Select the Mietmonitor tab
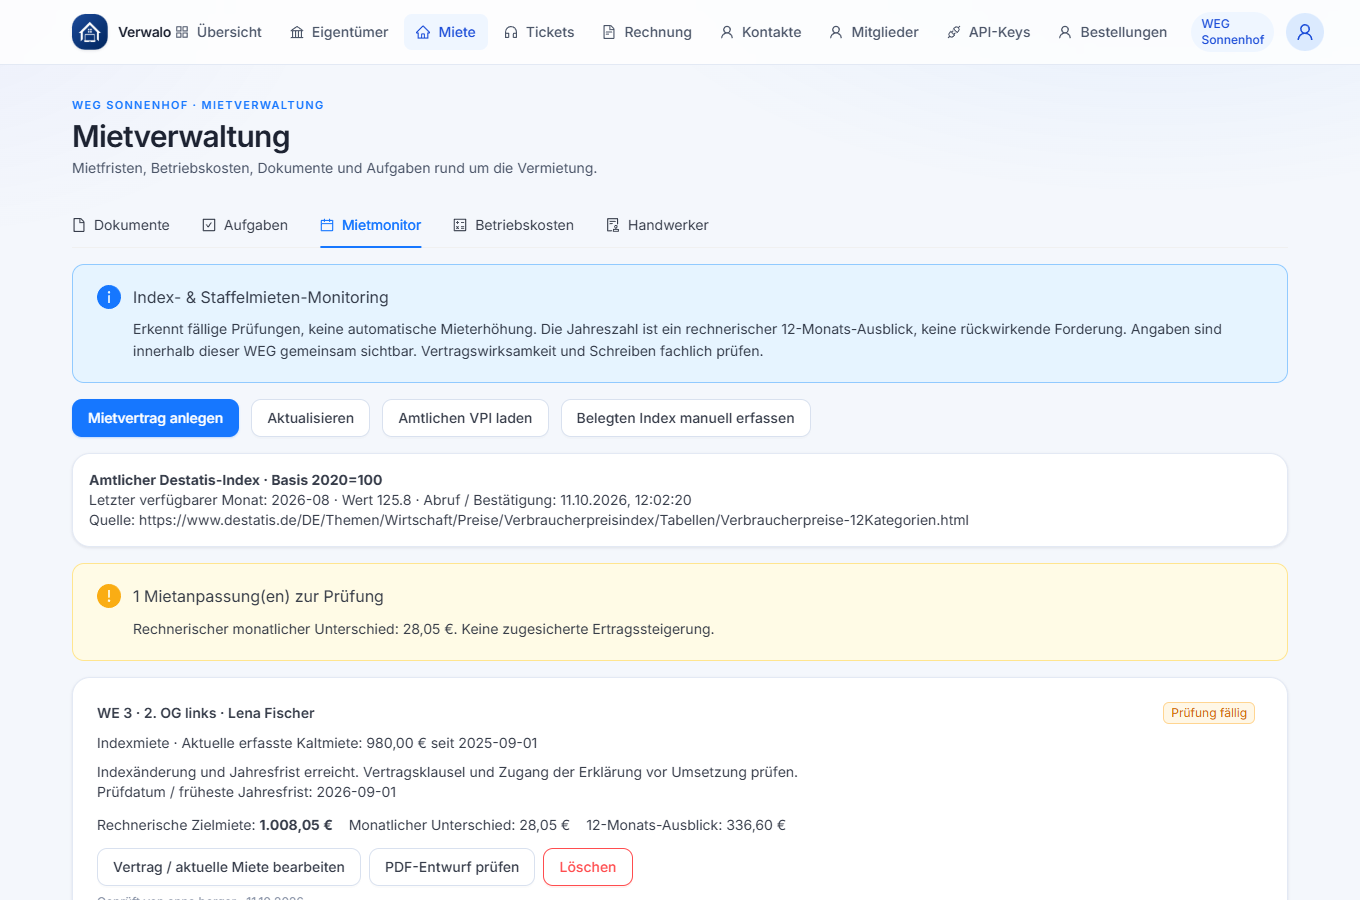The width and height of the screenshot is (1360, 900). point(371,225)
